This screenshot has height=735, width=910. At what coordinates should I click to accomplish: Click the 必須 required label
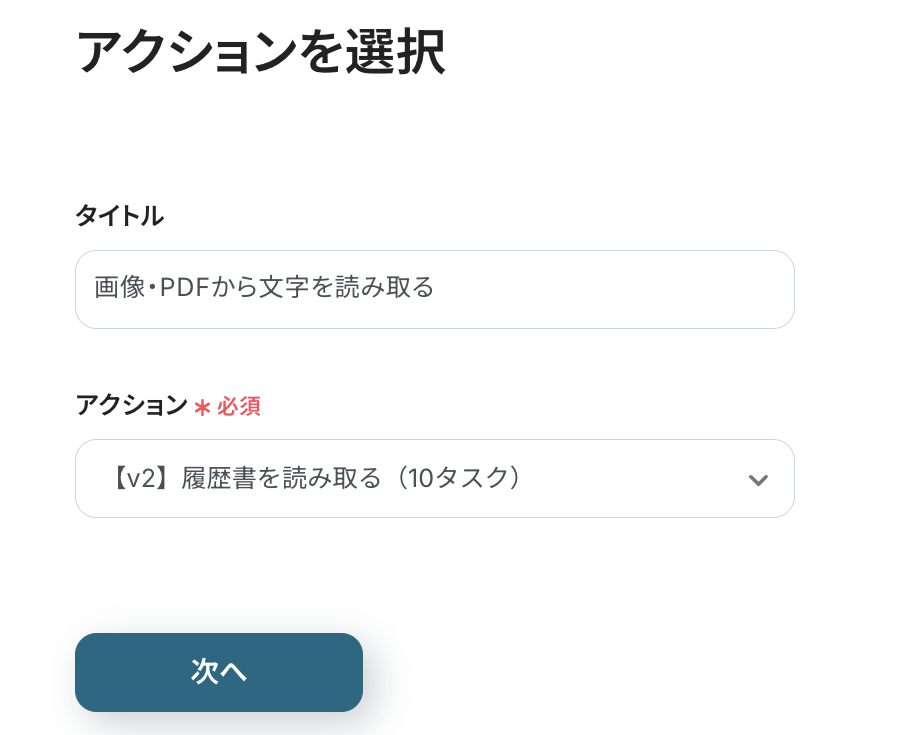(x=239, y=406)
